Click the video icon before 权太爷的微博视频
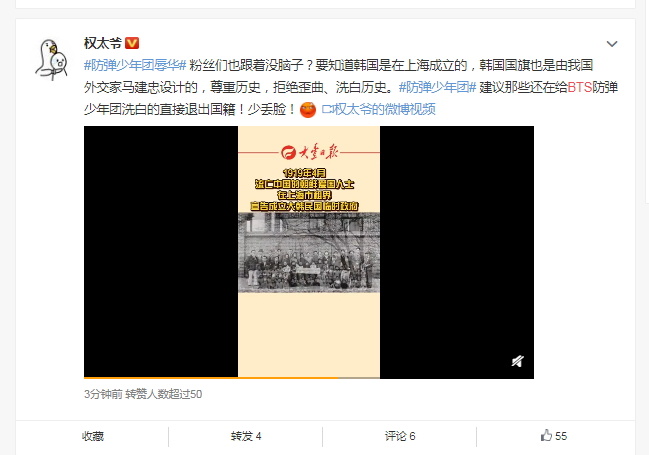The width and height of the screenshot is (649, 455). tap(327, 109)
